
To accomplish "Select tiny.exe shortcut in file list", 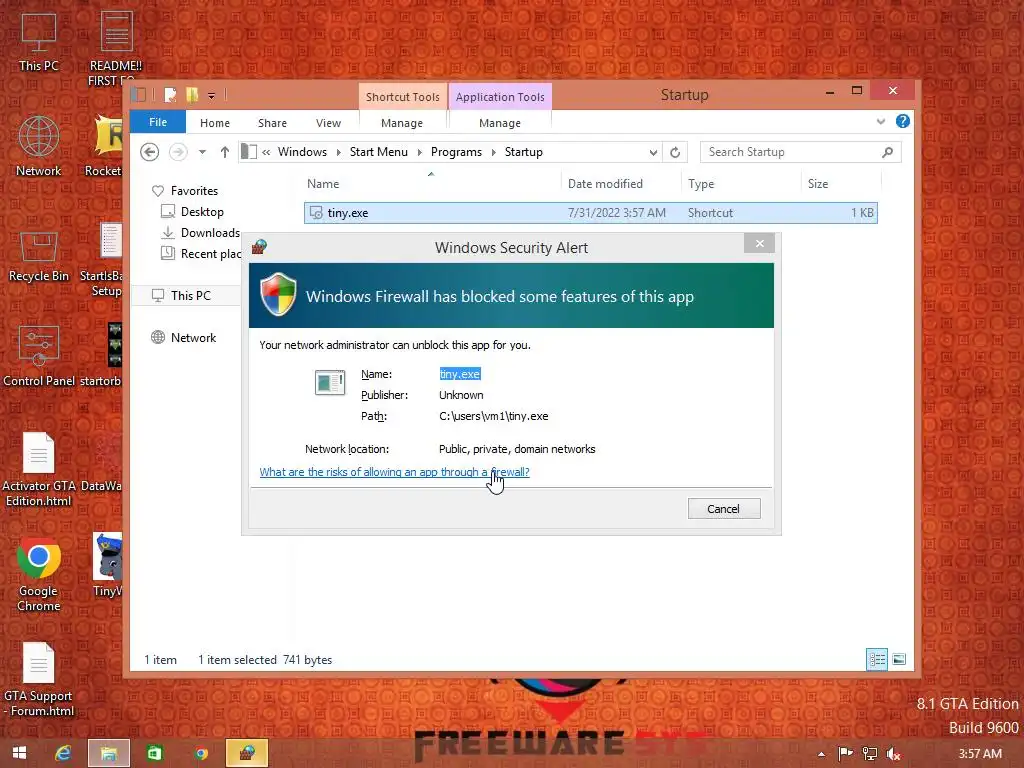I will (x=590, y=213).
